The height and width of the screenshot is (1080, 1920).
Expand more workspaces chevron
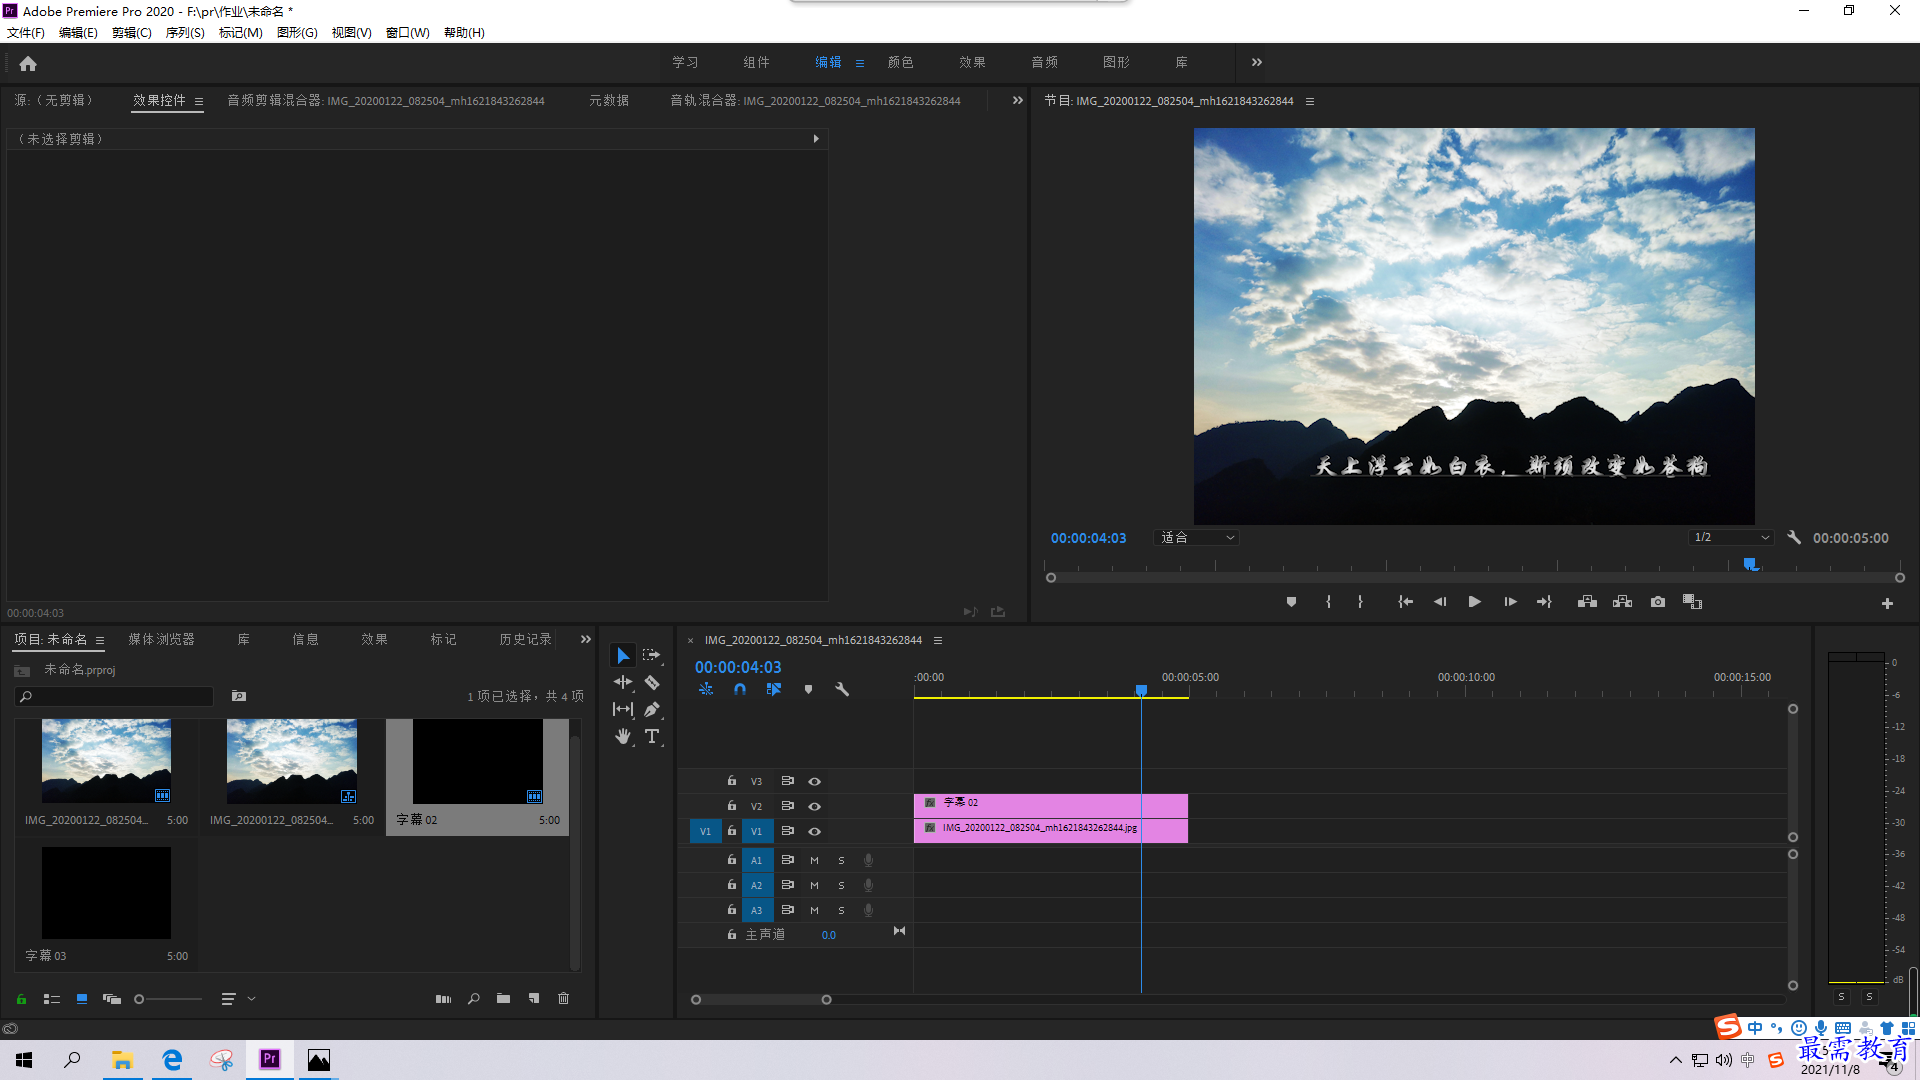1256,62
